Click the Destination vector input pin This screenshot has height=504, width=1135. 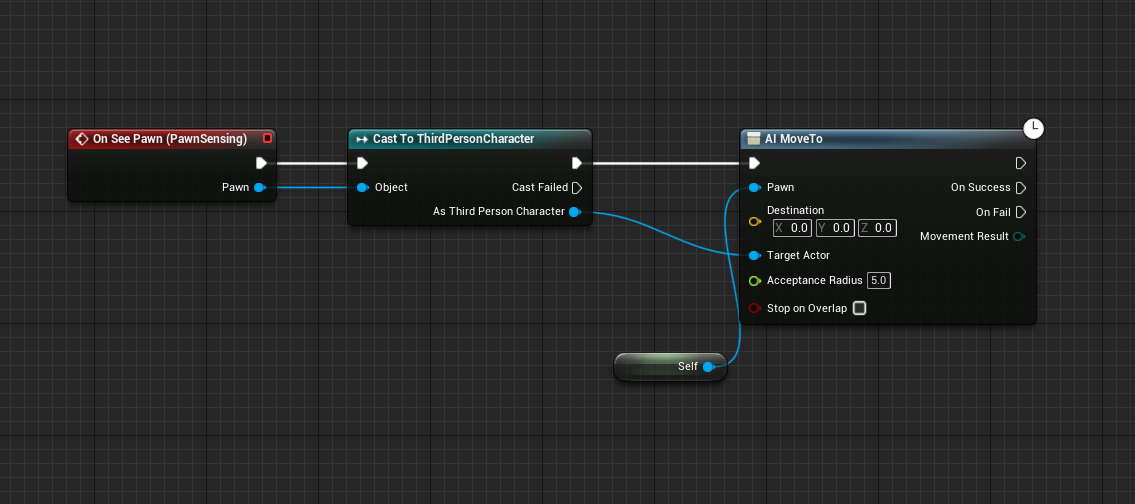[x=755, y=221]
